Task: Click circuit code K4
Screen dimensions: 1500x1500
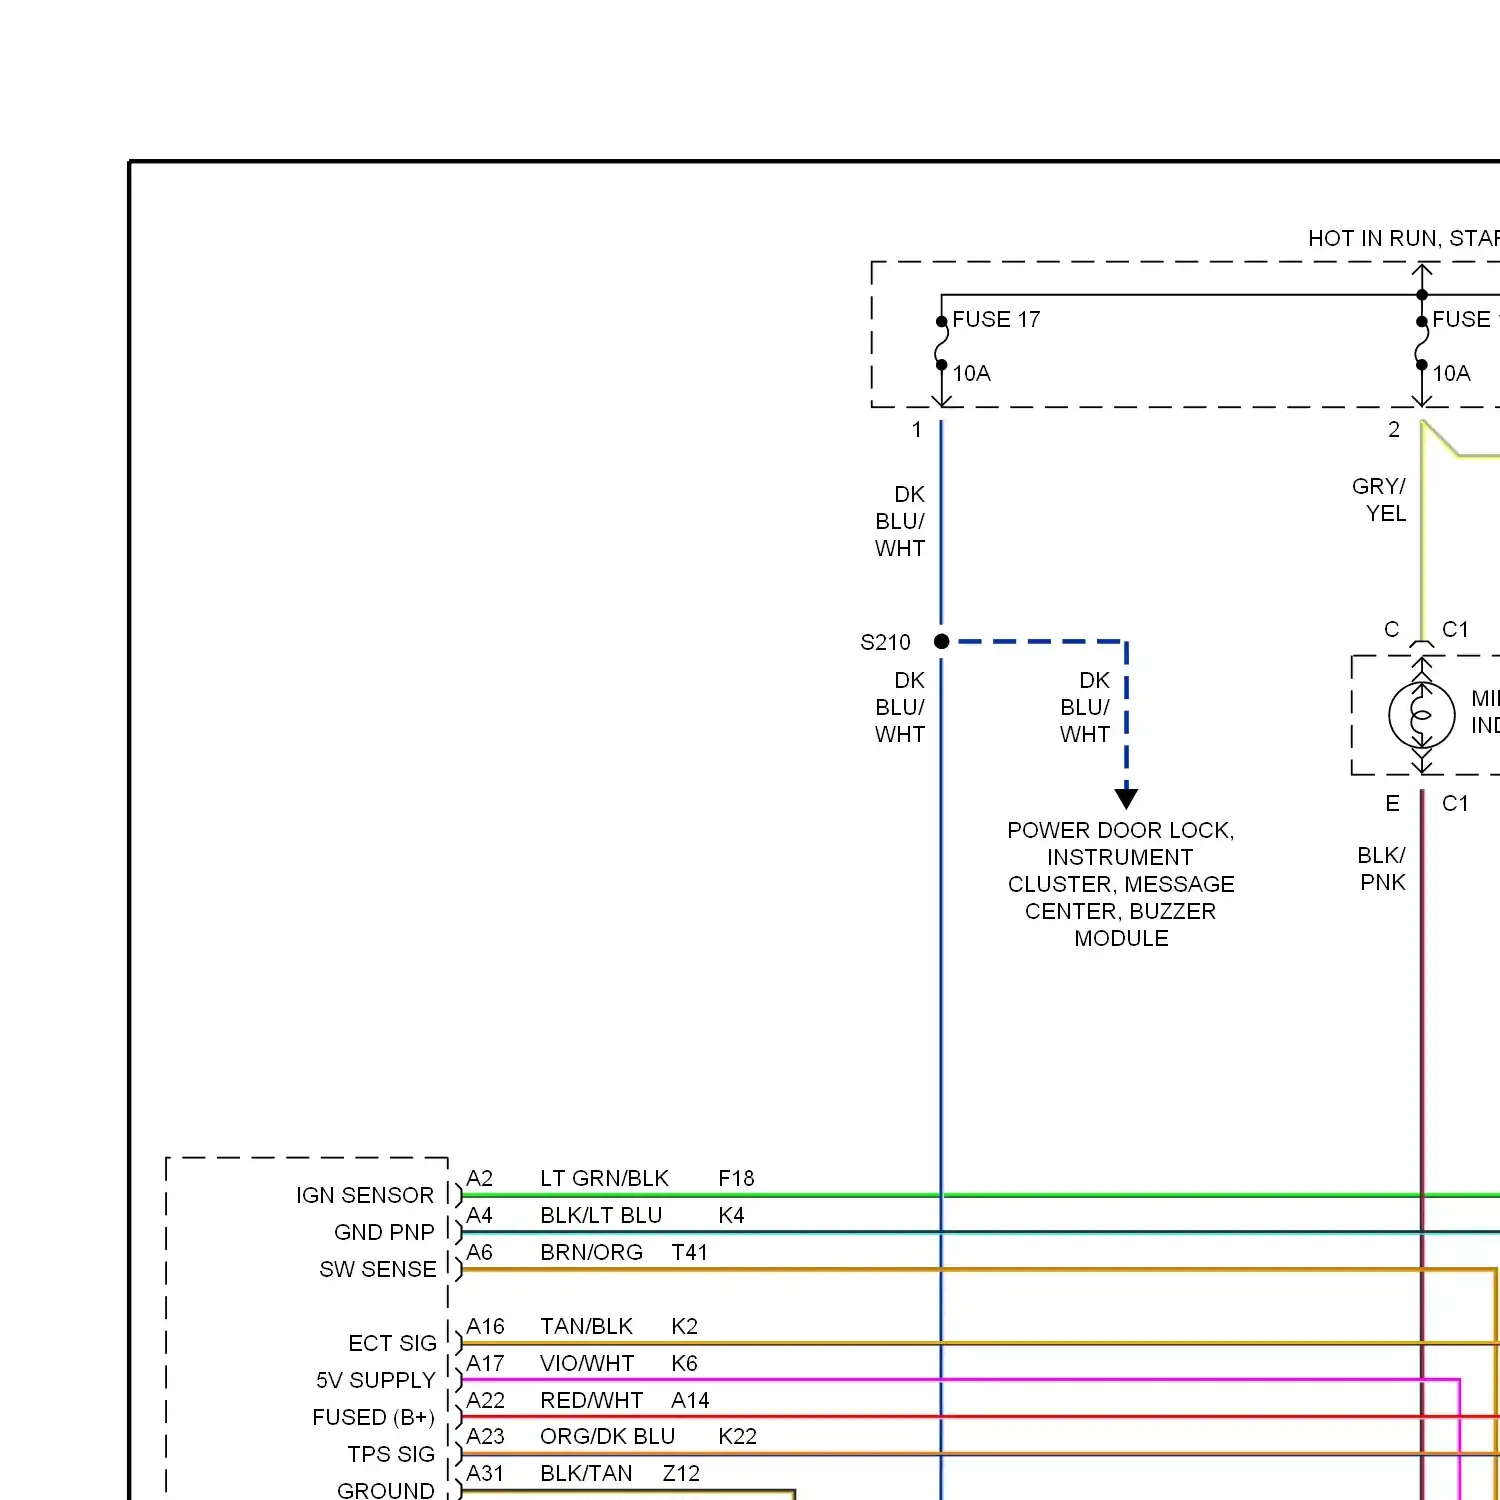Action: (x=731, y=1215)
